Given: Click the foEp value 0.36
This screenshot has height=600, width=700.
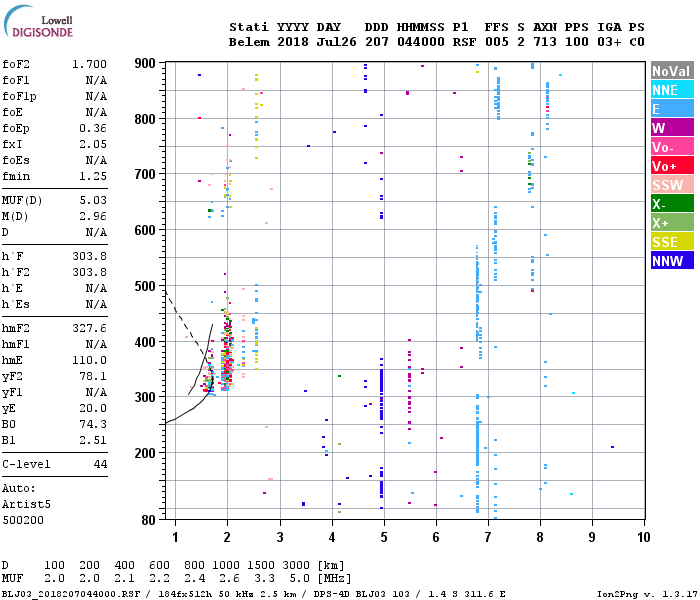Looking at the screenshot, I should pyautogui.click(x=93, y=129).
